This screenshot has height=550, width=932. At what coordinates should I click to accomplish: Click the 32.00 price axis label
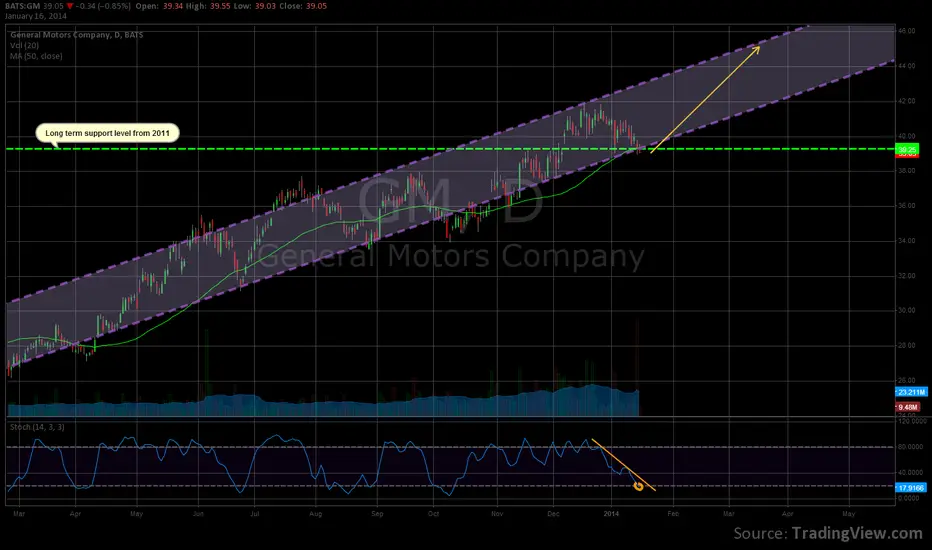[x=907, y=276]
